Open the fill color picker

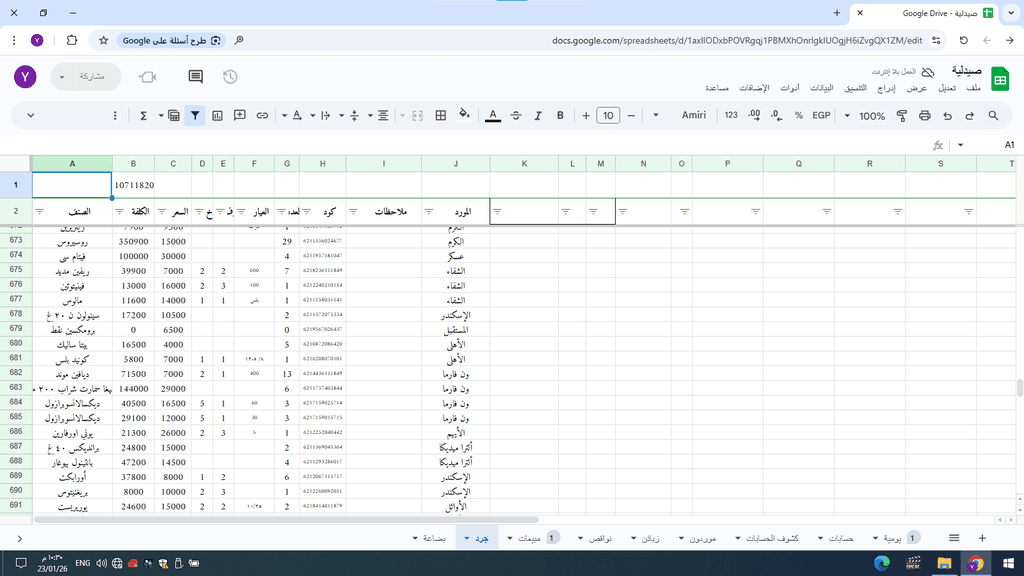464,116
